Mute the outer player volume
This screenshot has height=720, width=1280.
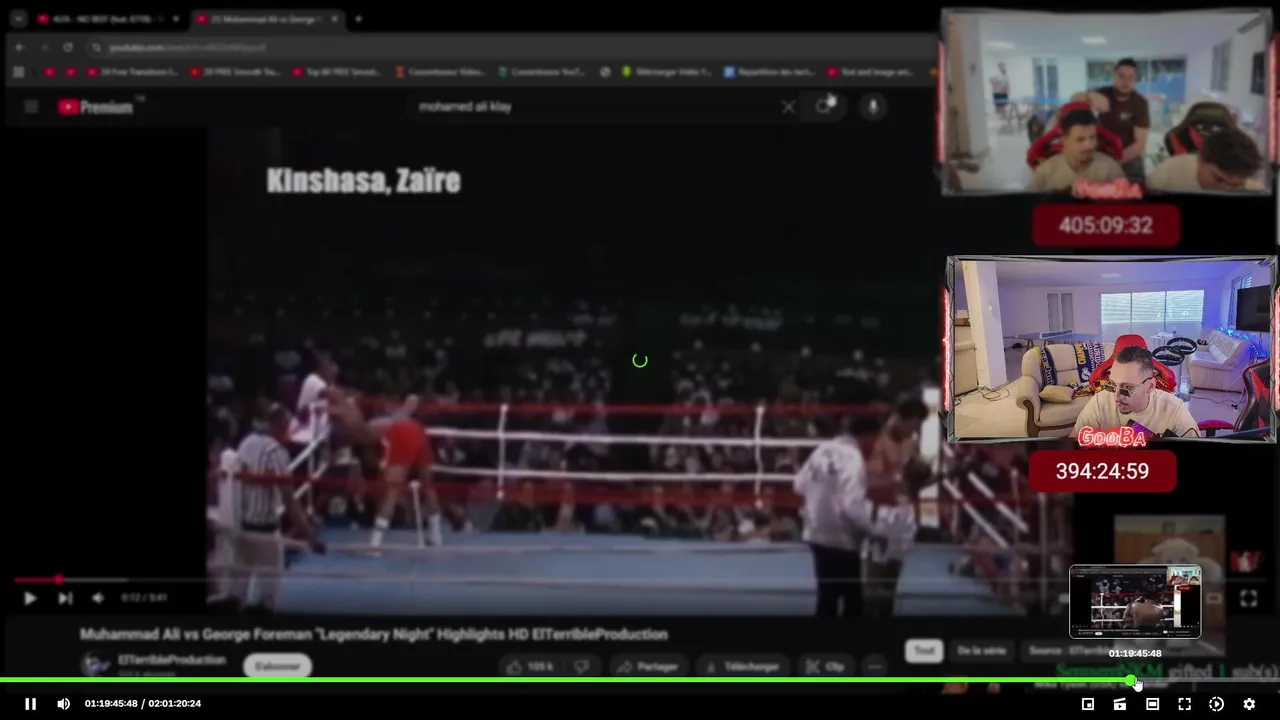63,704
